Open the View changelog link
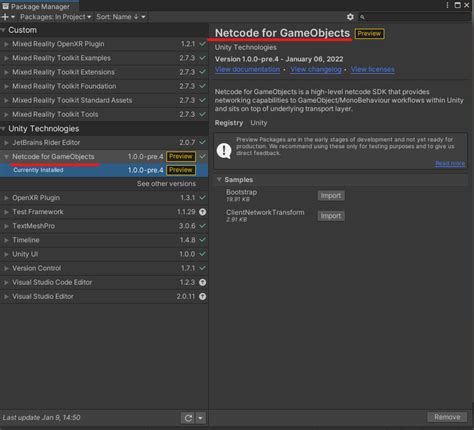This screenshot has width=474, height=430. 316,69
